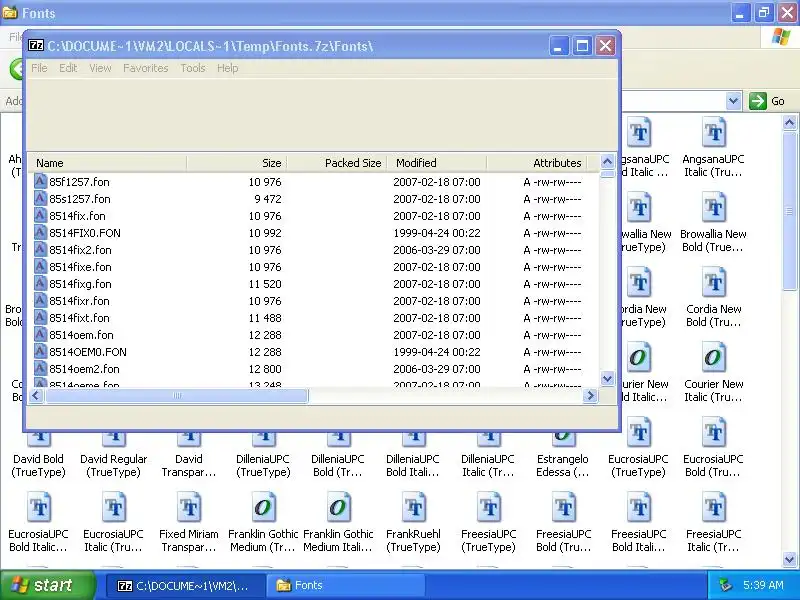
Task: Click Fonts window scroll down arrow
Action: [x=789, y=559]
